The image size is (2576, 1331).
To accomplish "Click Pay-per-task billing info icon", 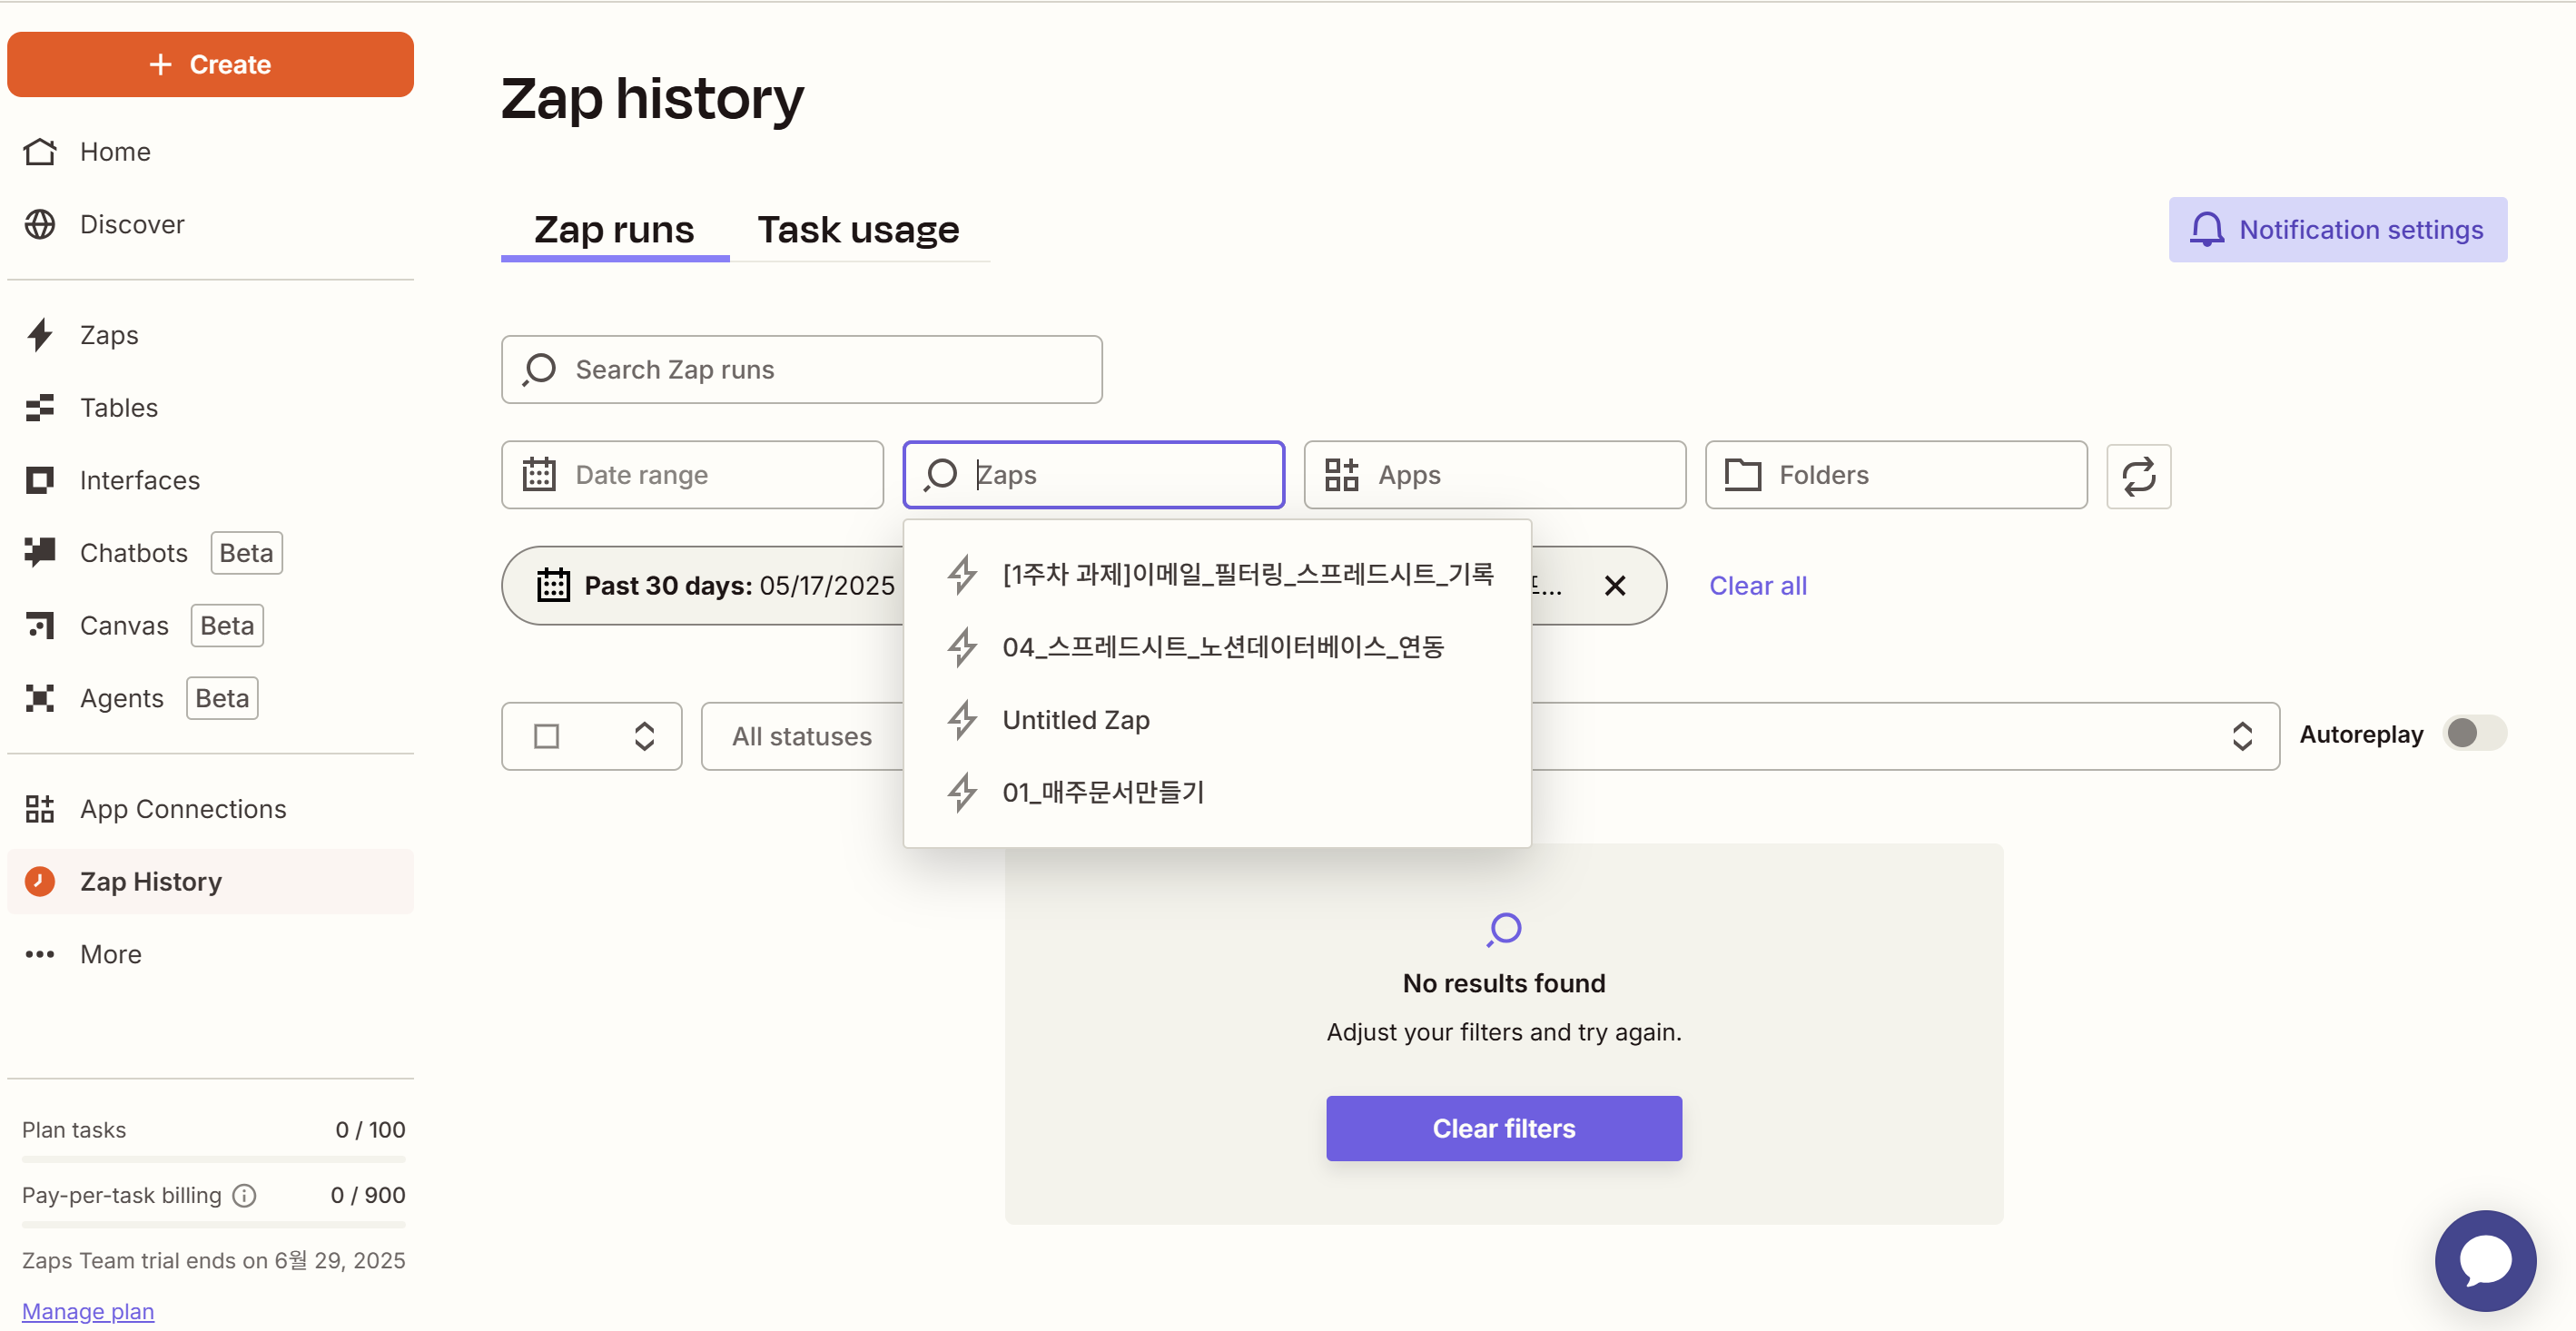I will [245, 1196].
